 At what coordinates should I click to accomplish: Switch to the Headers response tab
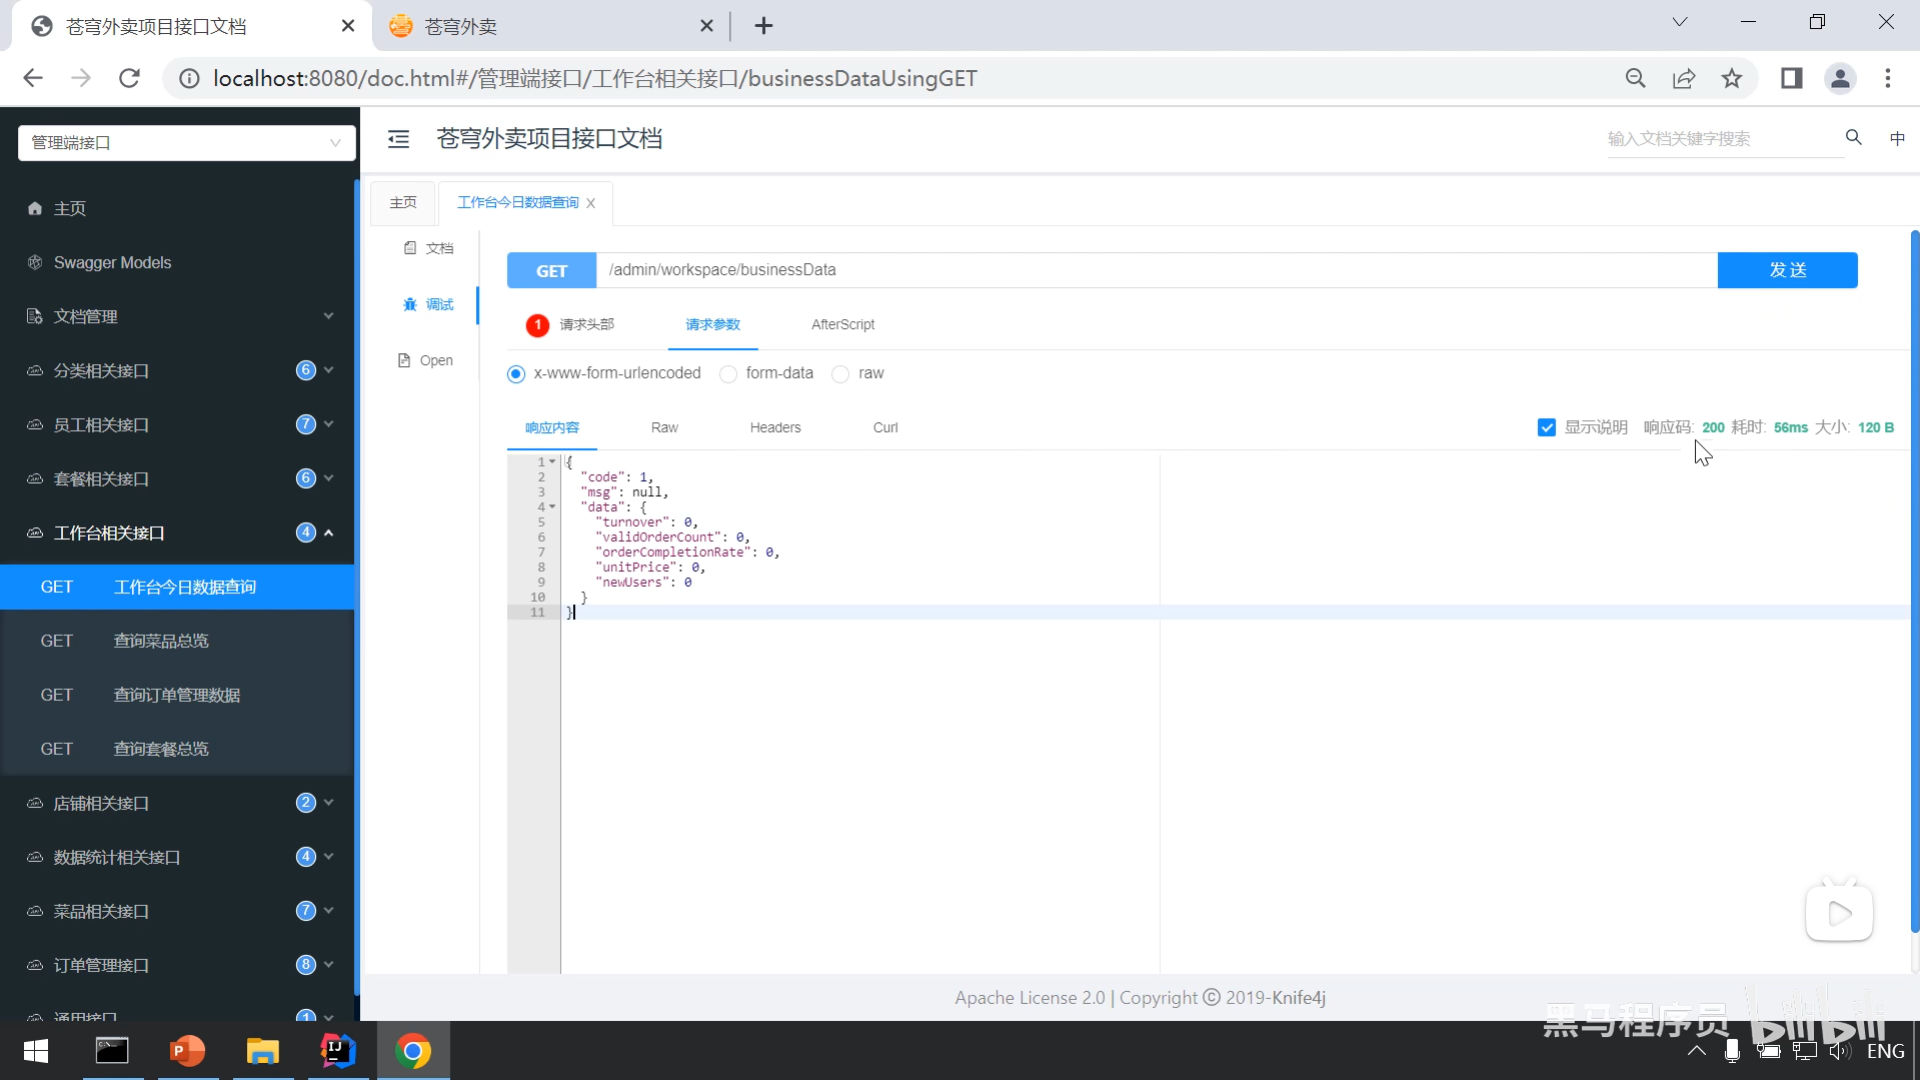coord(775,428)
